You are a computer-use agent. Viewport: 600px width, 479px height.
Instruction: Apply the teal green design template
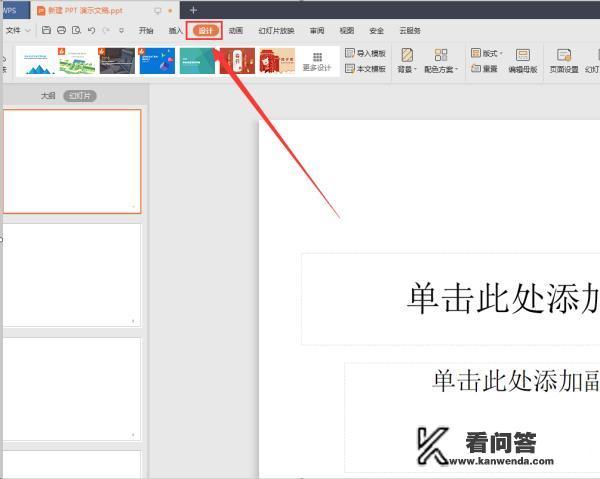(x=197, y=61)
